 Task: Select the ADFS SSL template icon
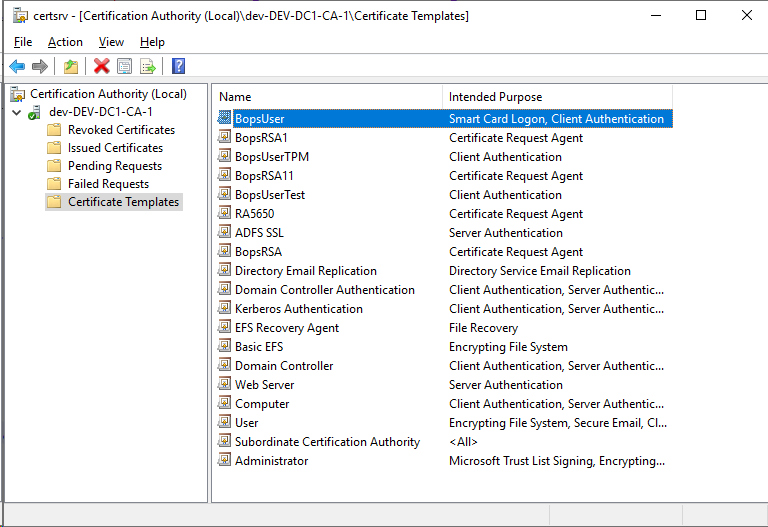pos(225,233)
